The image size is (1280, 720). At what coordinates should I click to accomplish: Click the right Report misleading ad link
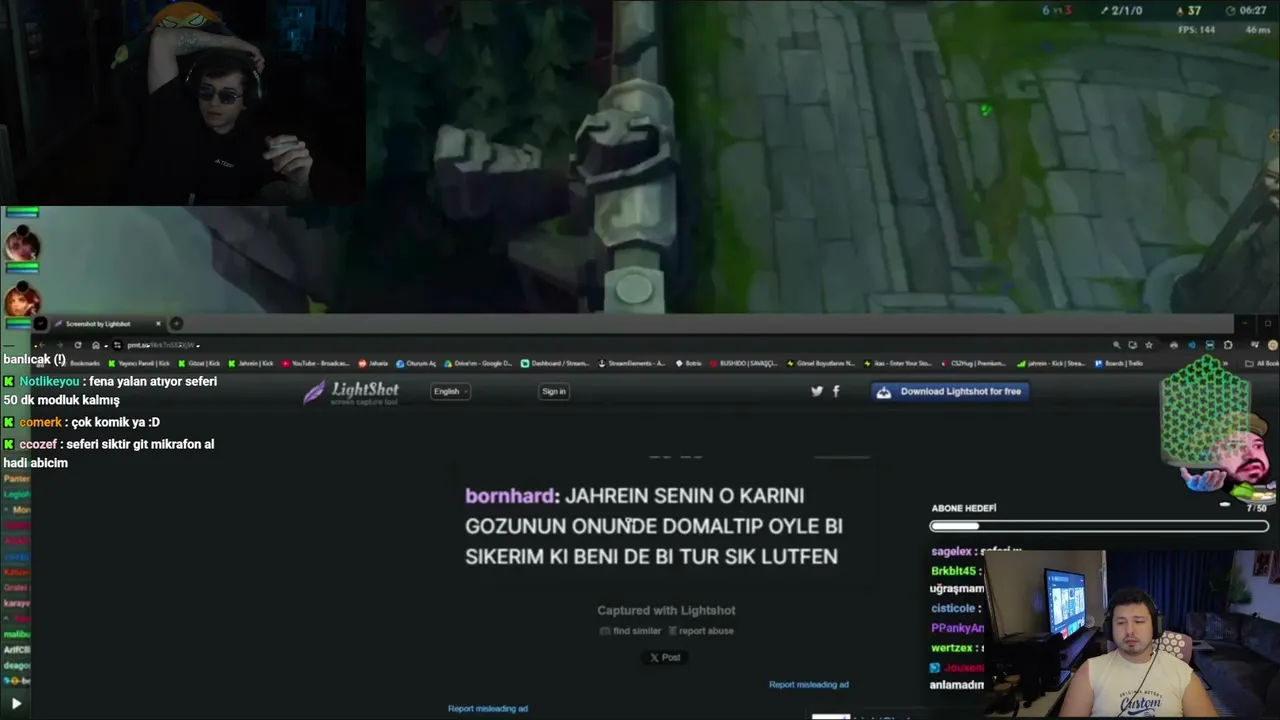[x=809, y=685]
